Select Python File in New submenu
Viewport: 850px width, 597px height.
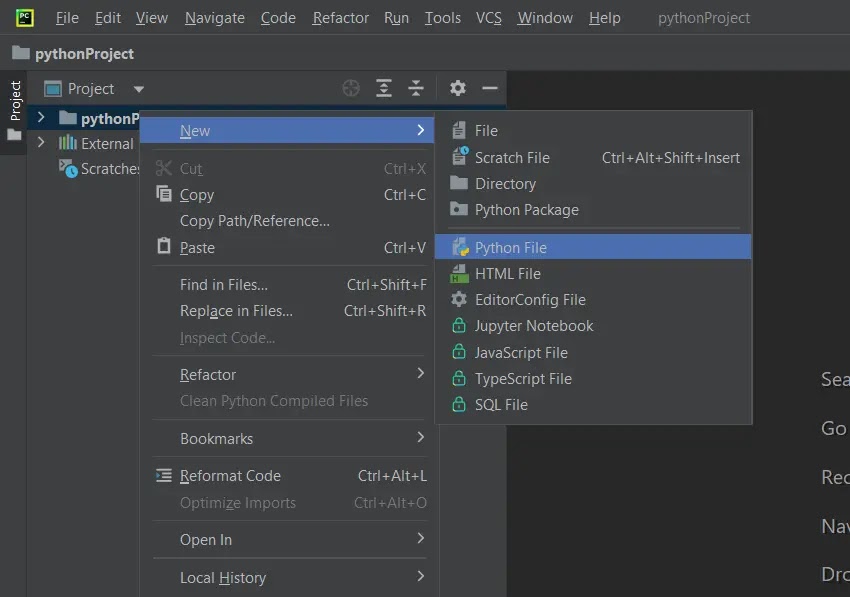pos(593,247)
